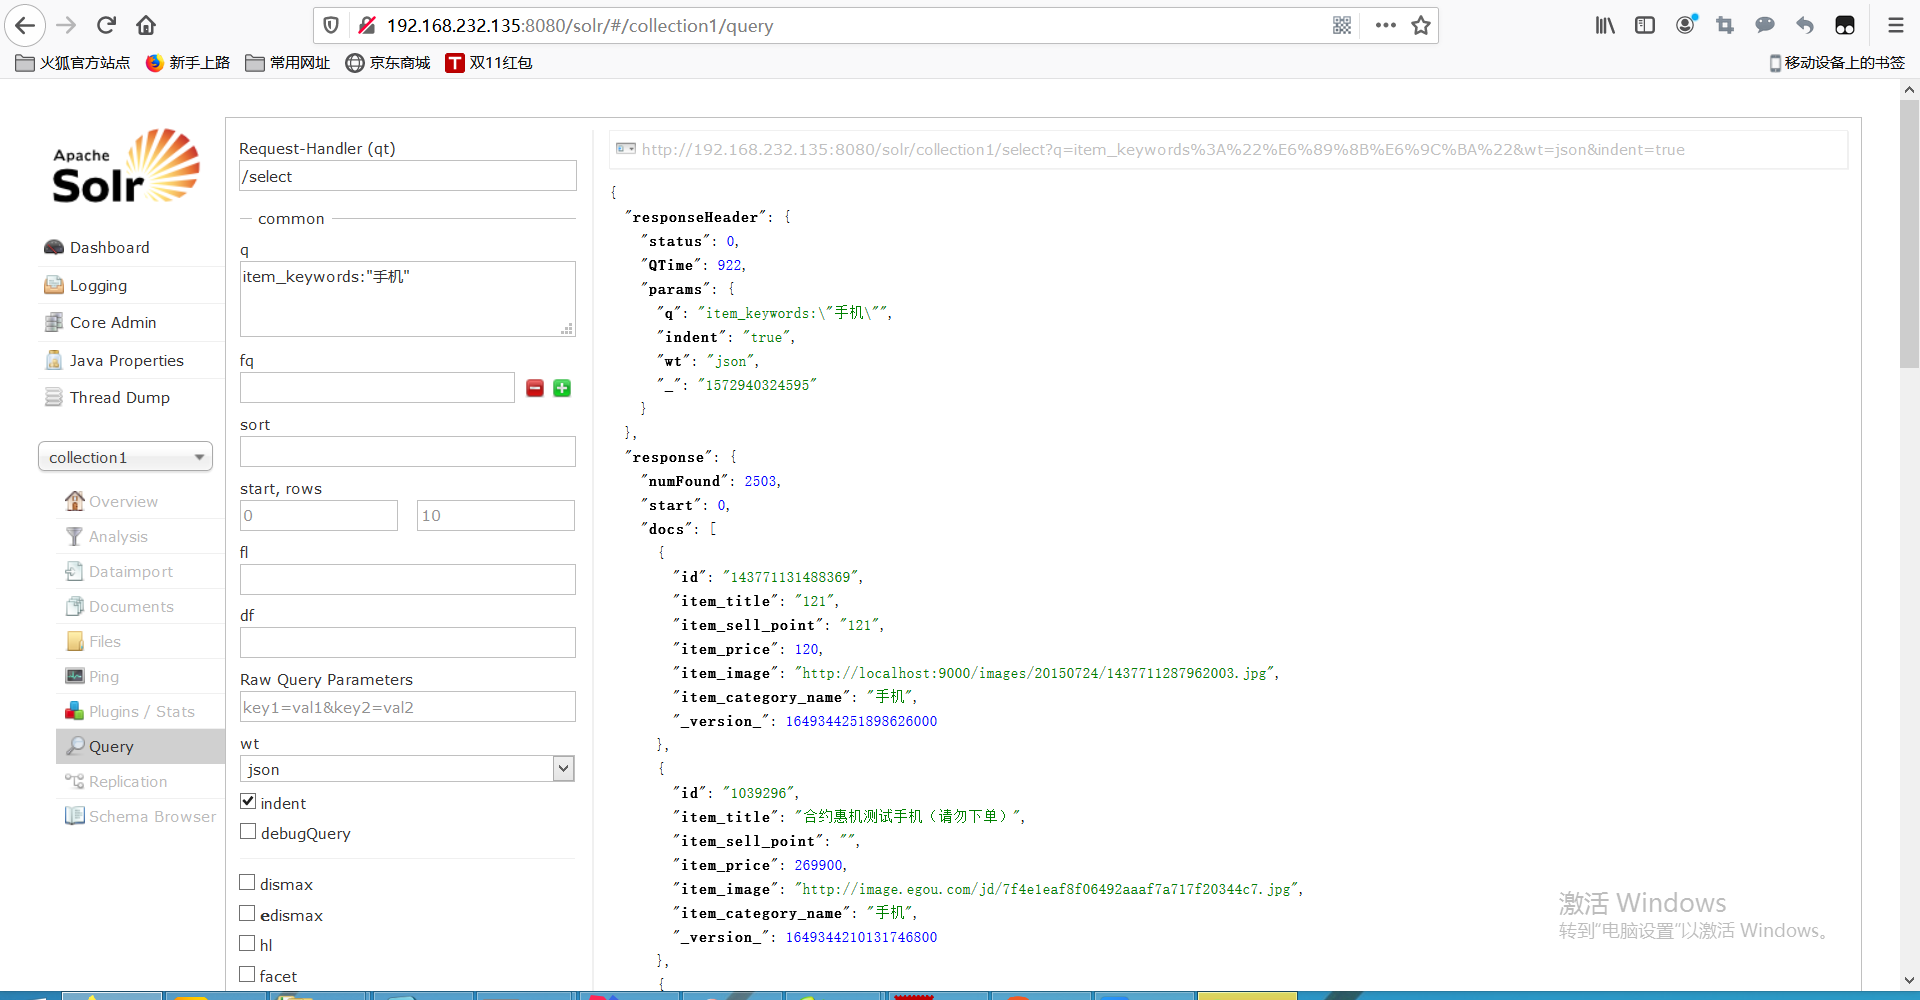Open Java Properties page
Screen dimensions: 1920x1000
(x=126, y=360)
